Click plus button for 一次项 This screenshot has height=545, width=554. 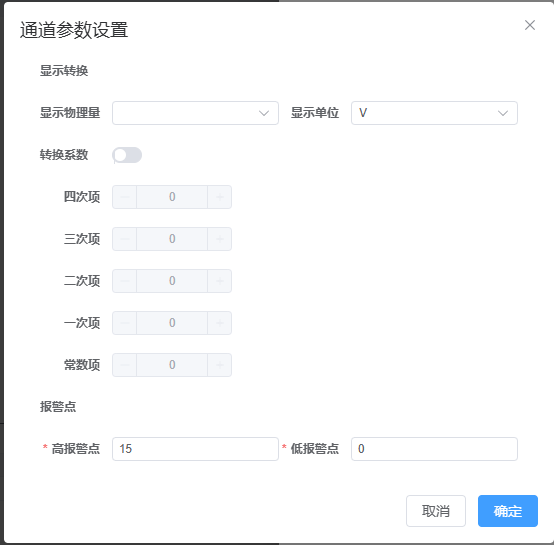[x=219, y=323]
